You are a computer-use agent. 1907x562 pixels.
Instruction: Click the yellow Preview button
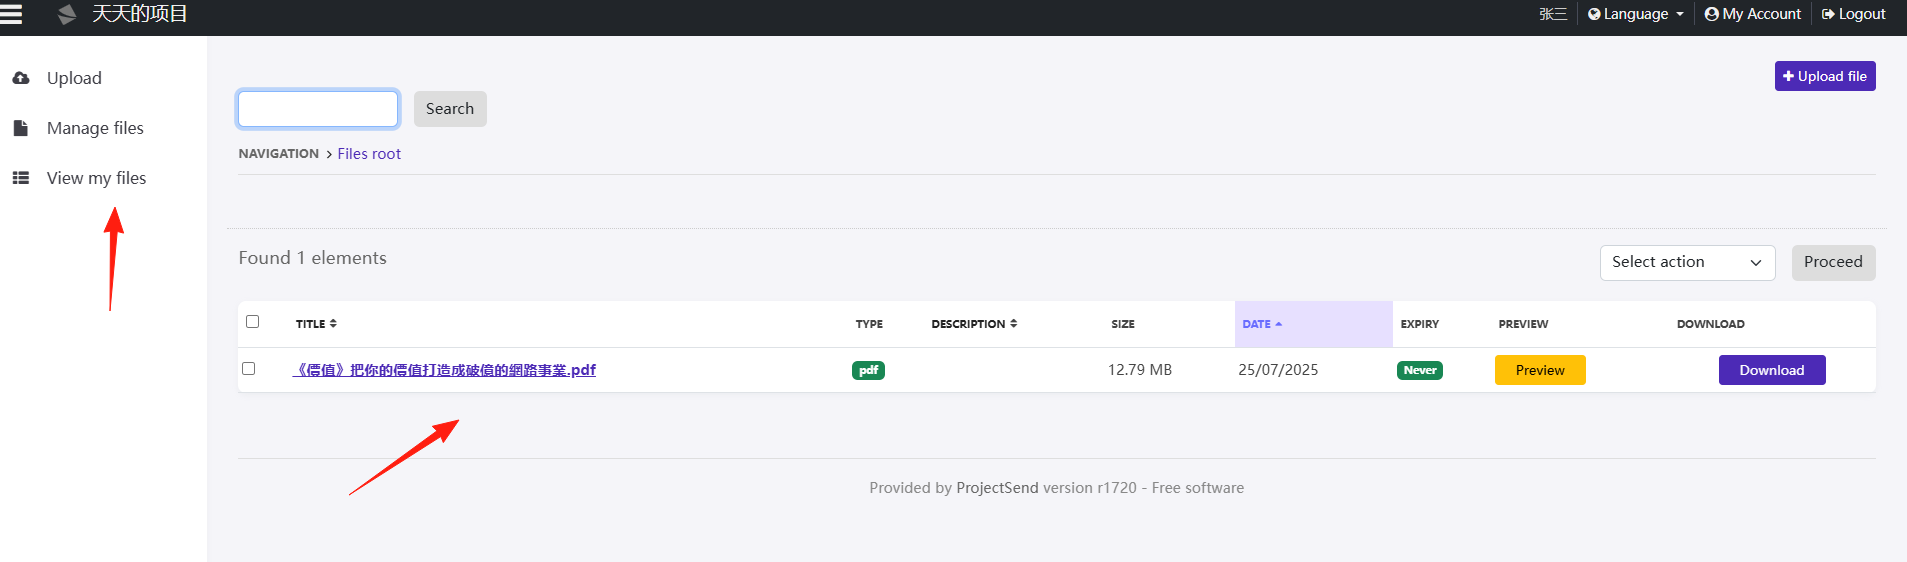[1540, 370]
